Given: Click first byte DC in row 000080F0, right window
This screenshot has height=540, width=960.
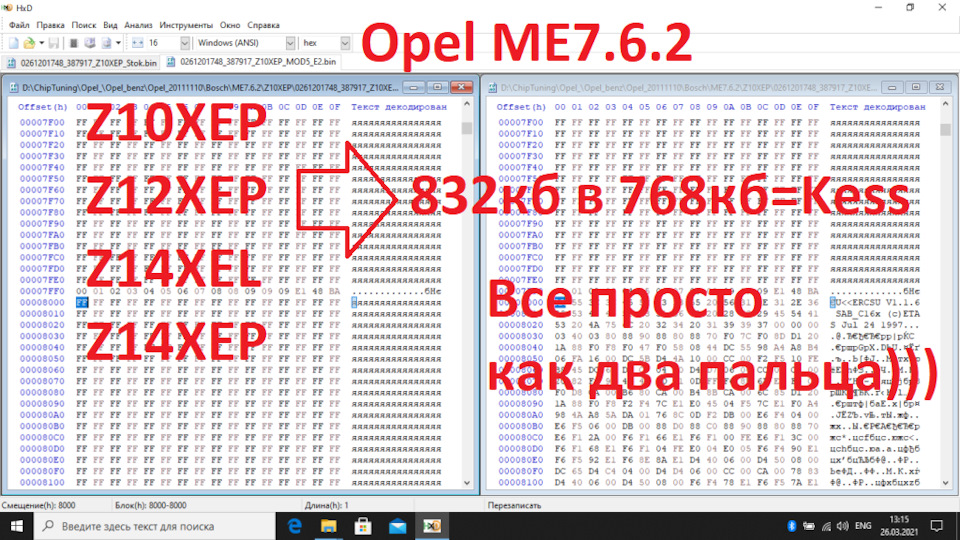Looking at the screenshot, I should (x=560, y=471).
